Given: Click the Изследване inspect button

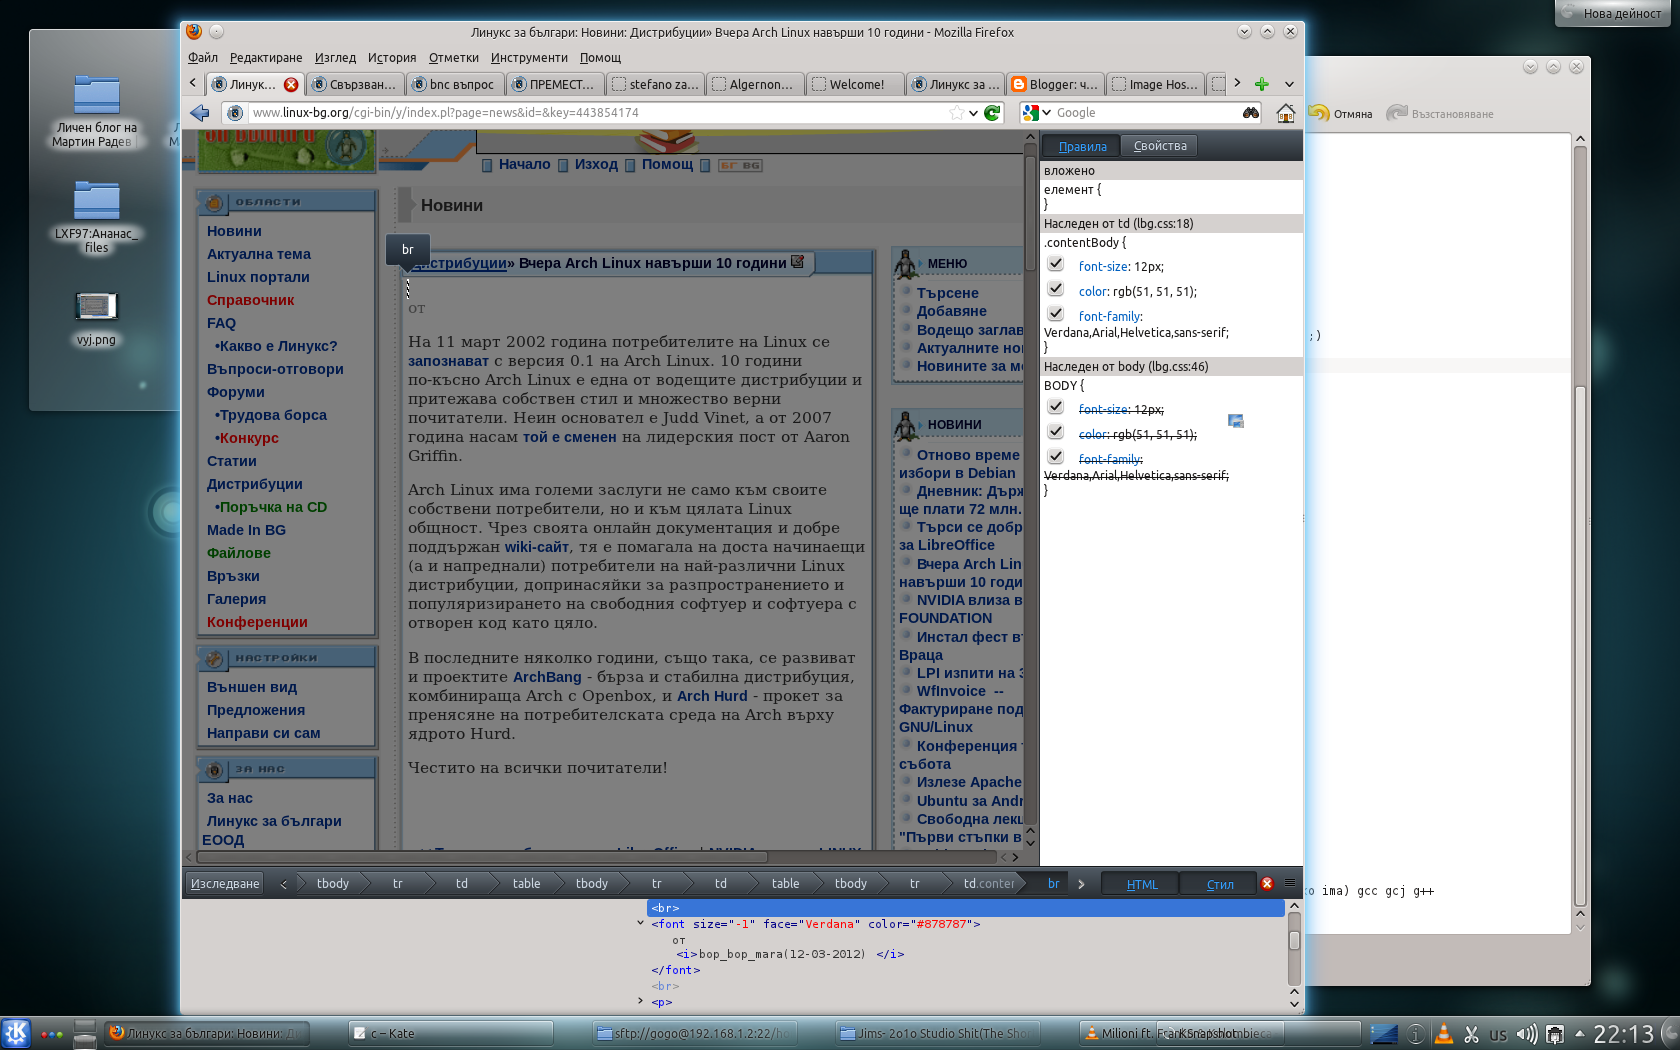Looking at the screenshot, I should (225, 883).
